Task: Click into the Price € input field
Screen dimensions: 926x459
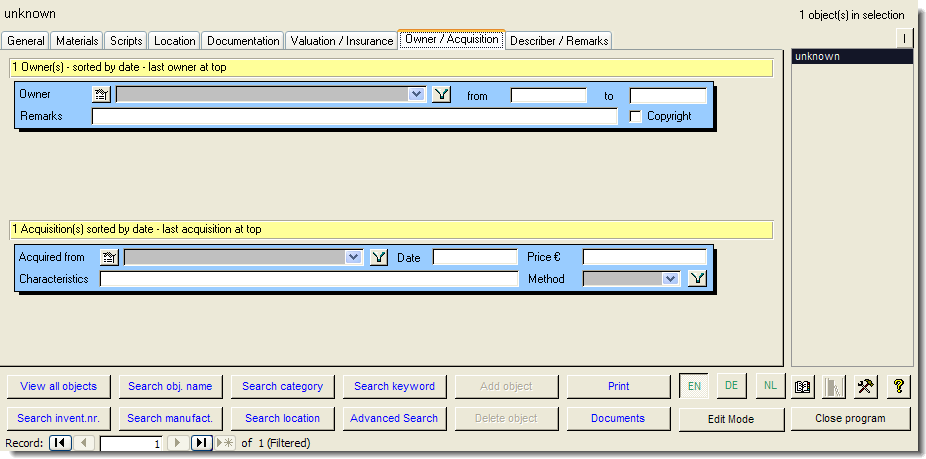Action: pos(644,257)
